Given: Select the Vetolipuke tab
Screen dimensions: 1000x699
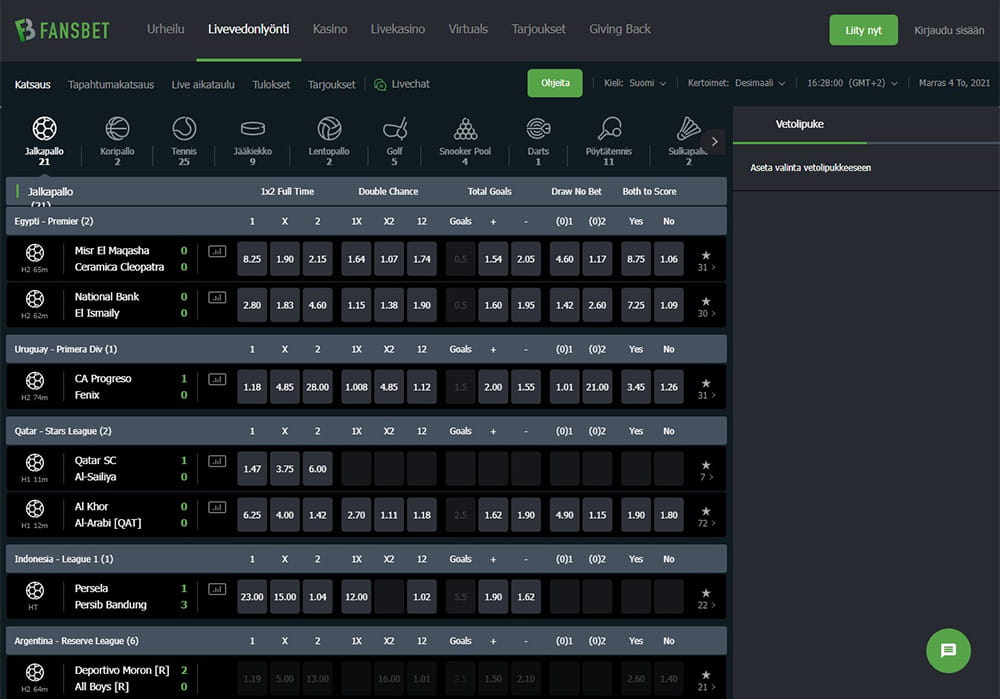Looking at the screenshot, I should tap(799, 124).
